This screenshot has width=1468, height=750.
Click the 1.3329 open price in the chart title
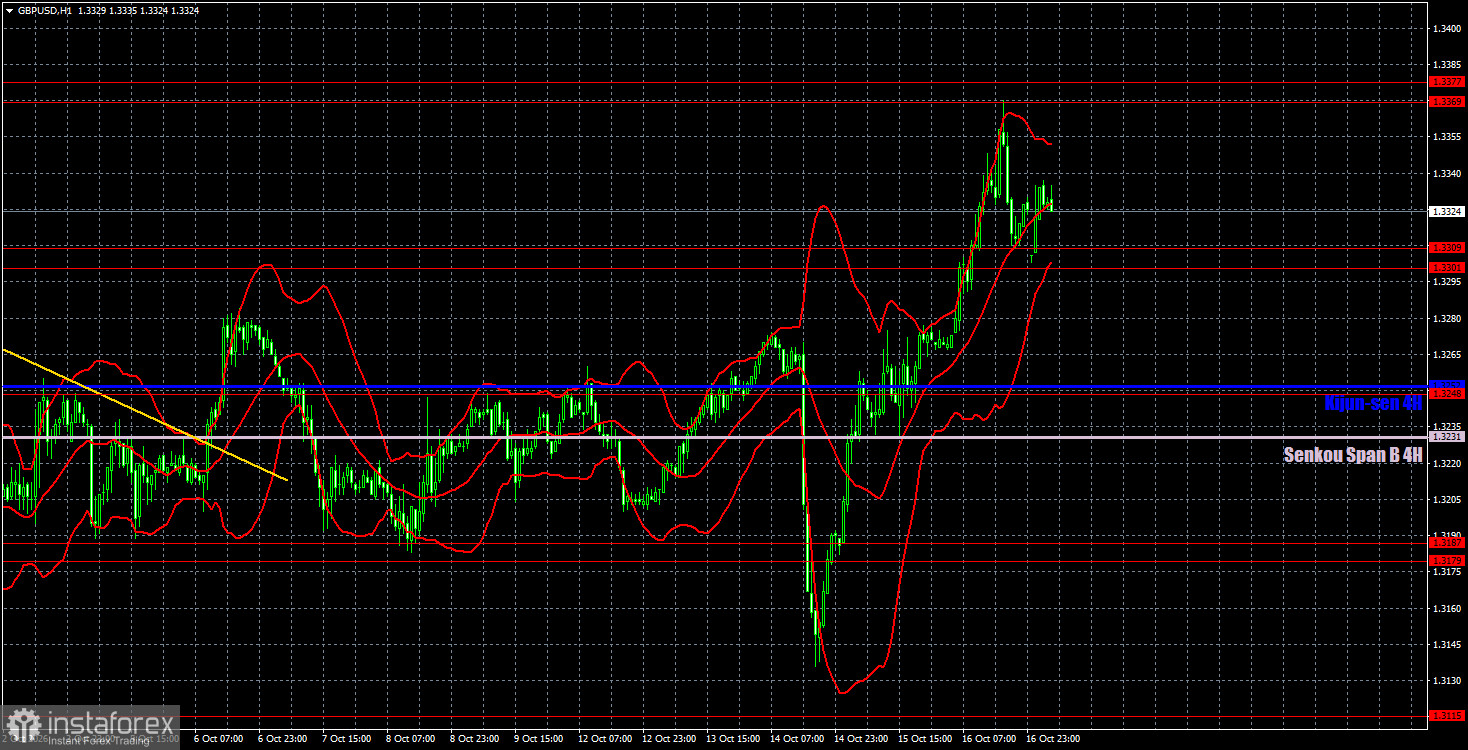click(90, 11)
